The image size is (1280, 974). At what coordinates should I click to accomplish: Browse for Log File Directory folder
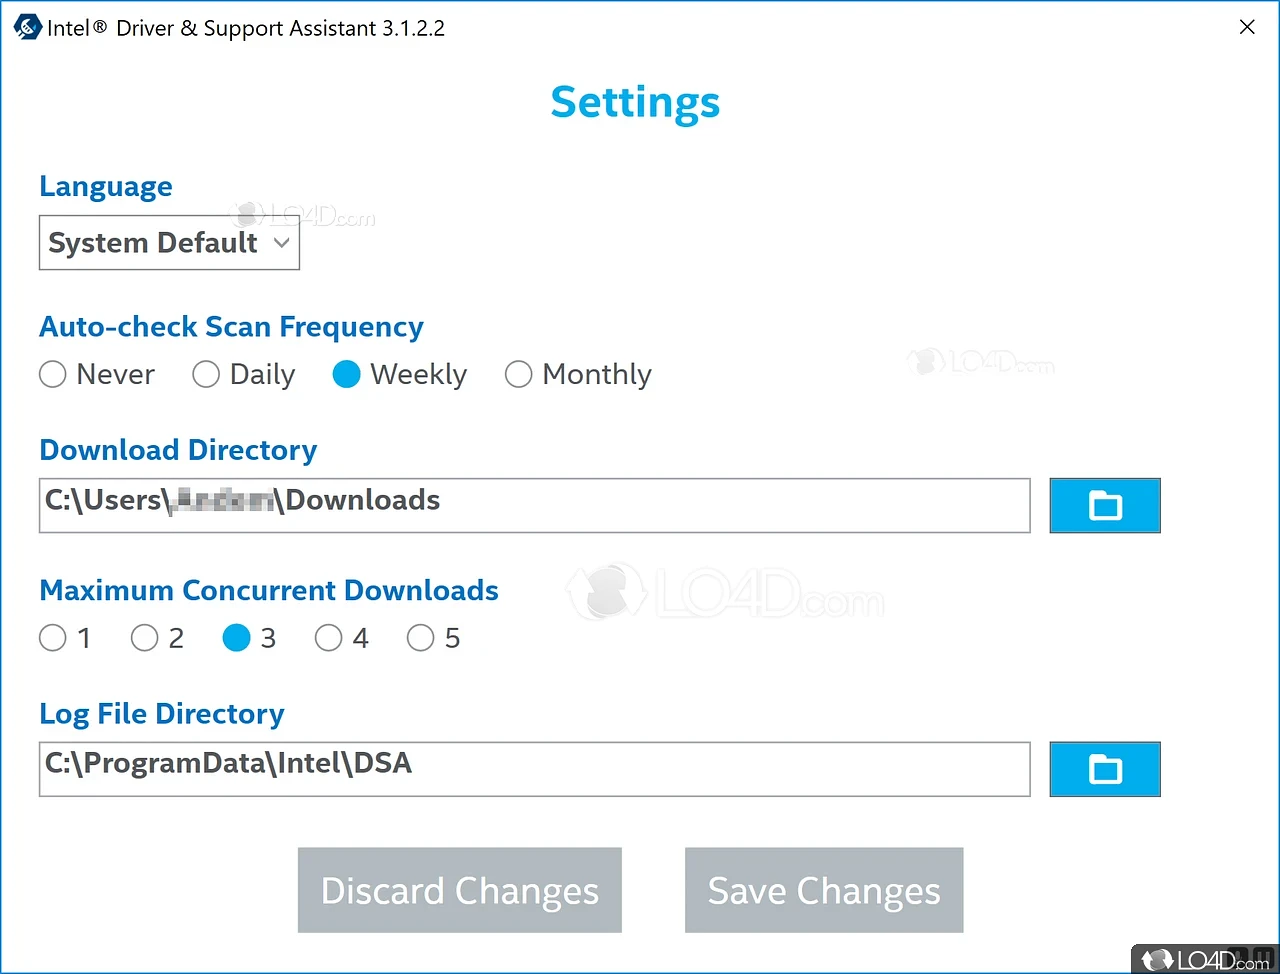pyautogui.click(x=1104, y=769)
